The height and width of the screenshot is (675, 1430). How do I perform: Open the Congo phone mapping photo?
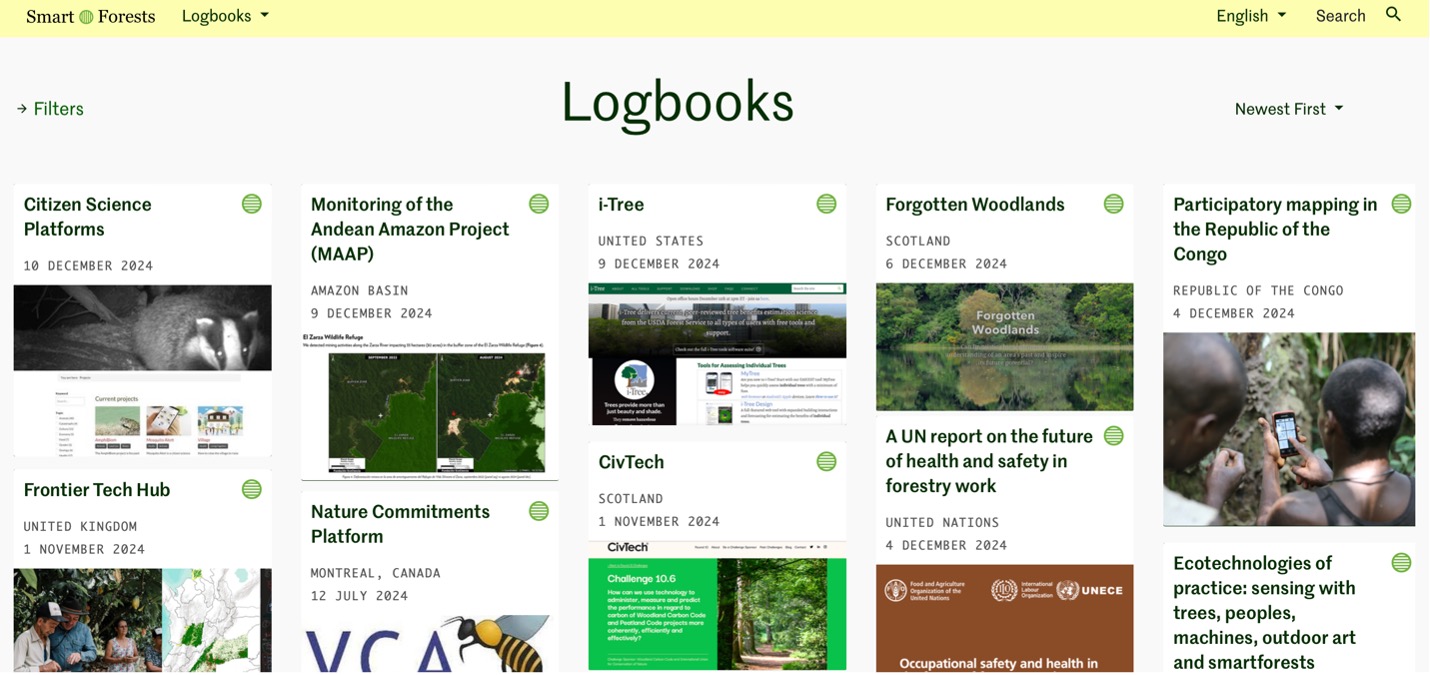pyautogui.click(x=1288, y=428)
